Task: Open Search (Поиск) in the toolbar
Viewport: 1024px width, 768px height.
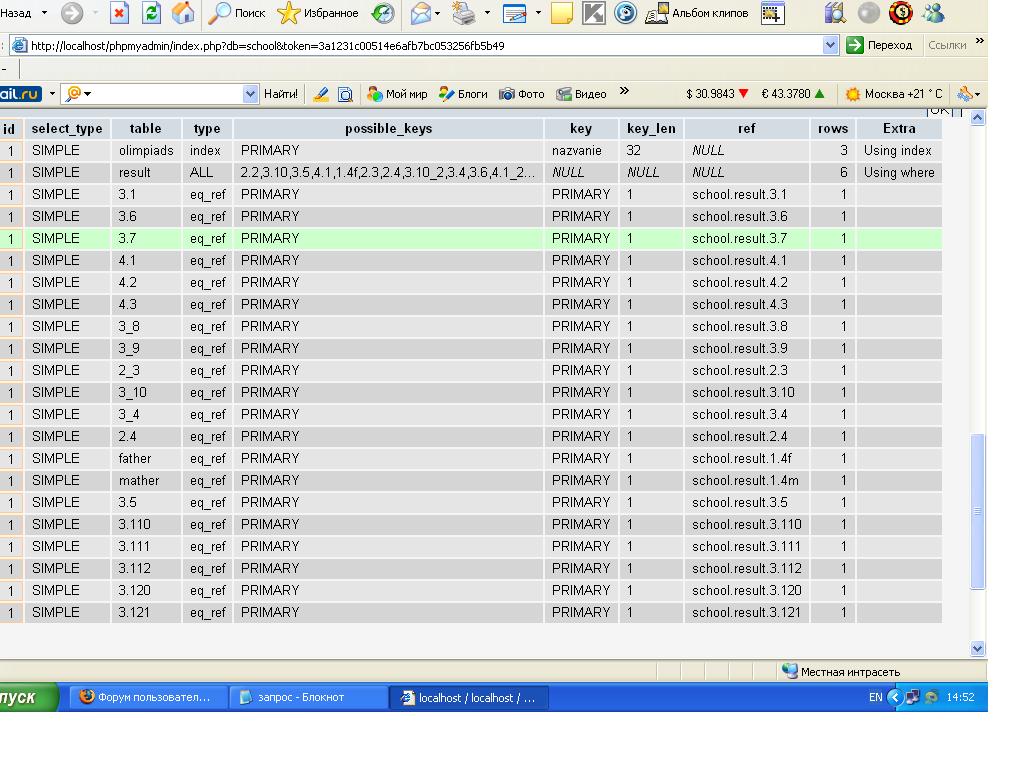Action: tap(237, 13)
